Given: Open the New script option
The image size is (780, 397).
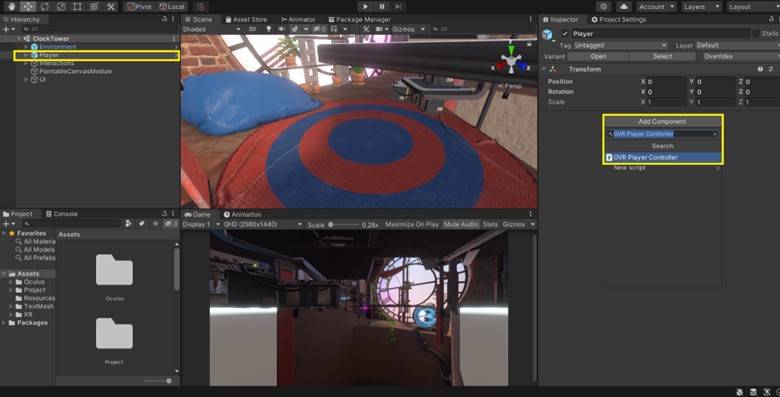Looking at the screenshot, I should tap(663, 168).
